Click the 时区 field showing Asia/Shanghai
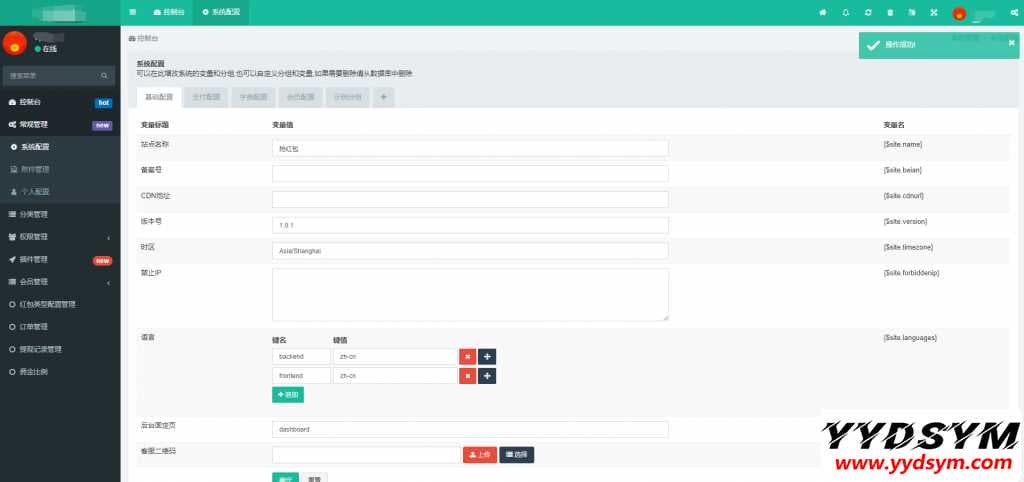Image resolution: width=1024 pixels, height=482 pixels. tap(470, 251)
